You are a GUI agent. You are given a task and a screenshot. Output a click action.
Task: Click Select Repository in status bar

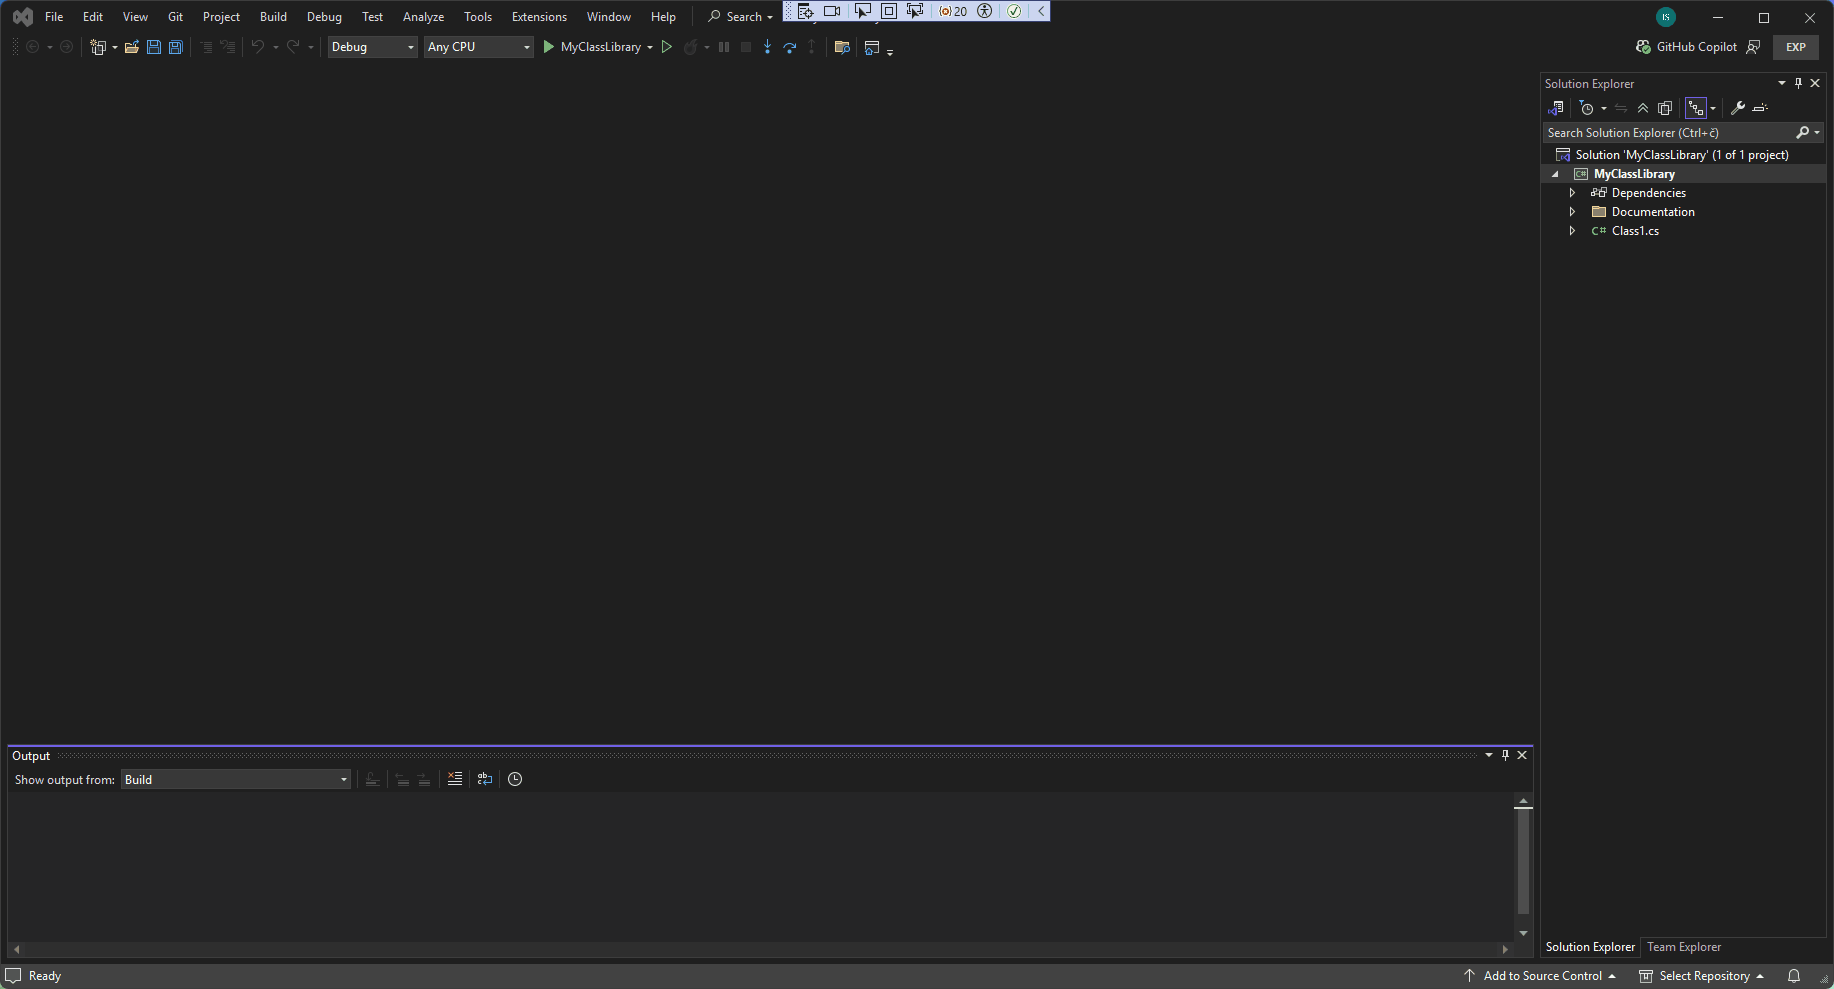click(1701, 976)
